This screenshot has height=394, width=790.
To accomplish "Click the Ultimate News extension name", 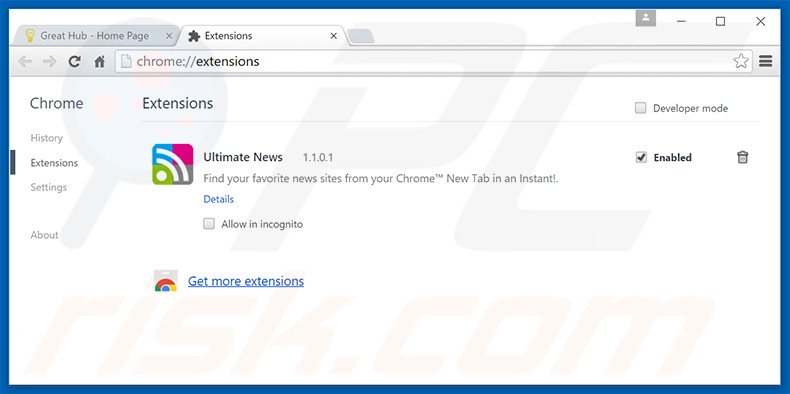I will 243,157.
